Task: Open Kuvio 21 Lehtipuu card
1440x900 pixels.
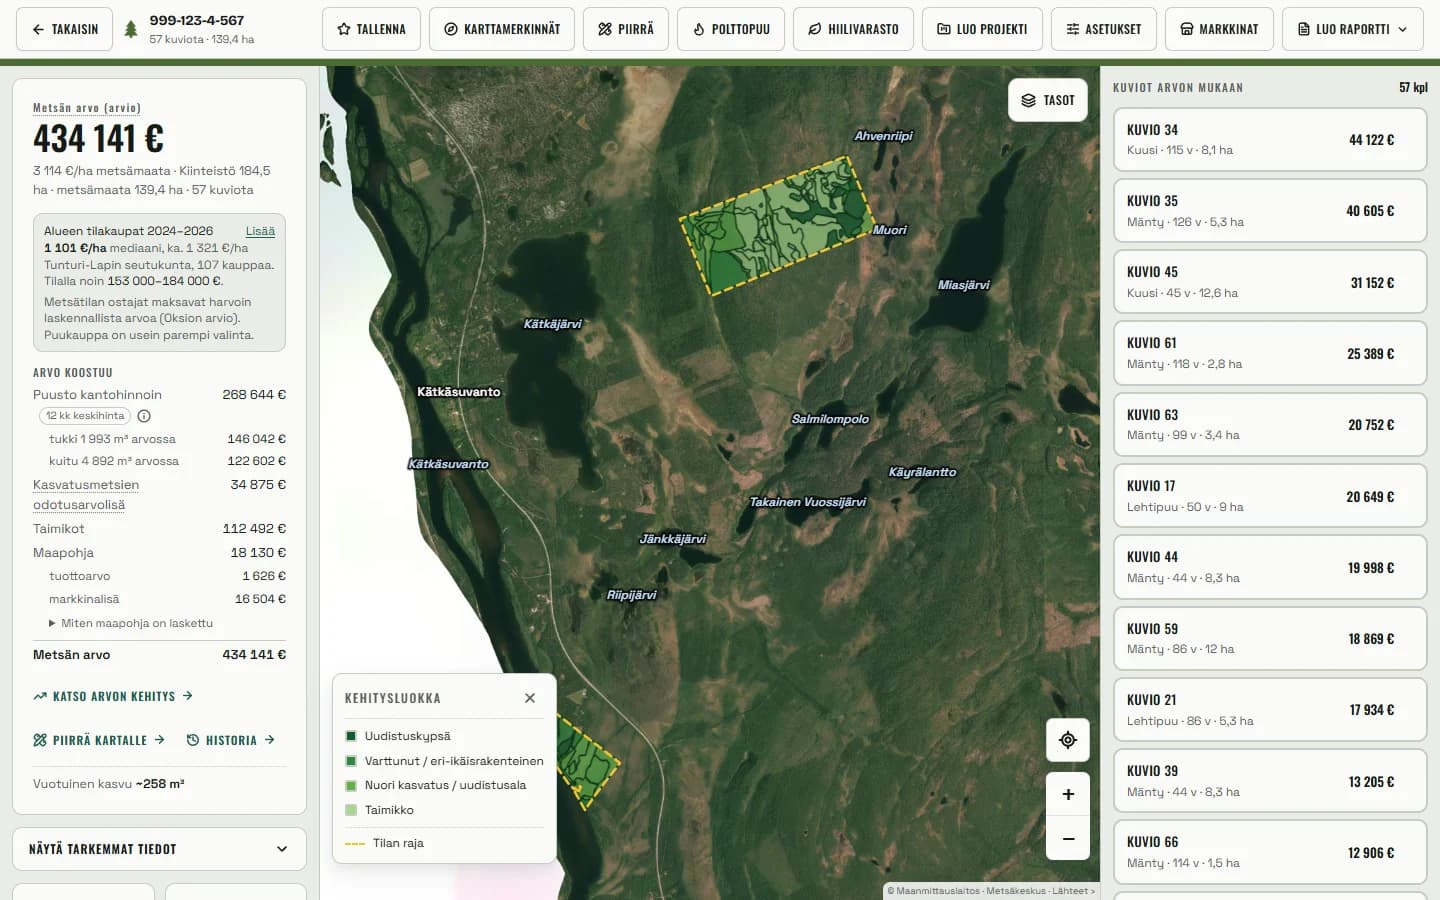Action: pos(1270,710)
